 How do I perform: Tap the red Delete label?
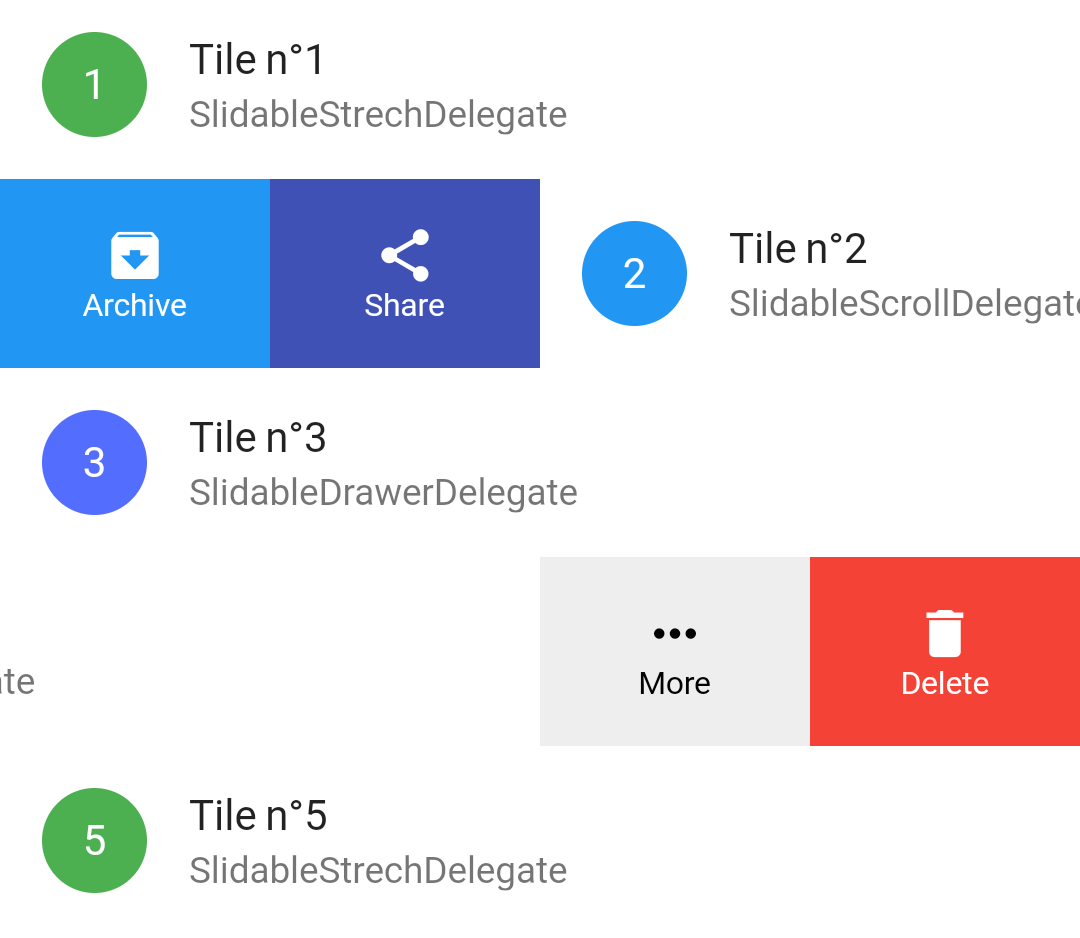[945, 683]
